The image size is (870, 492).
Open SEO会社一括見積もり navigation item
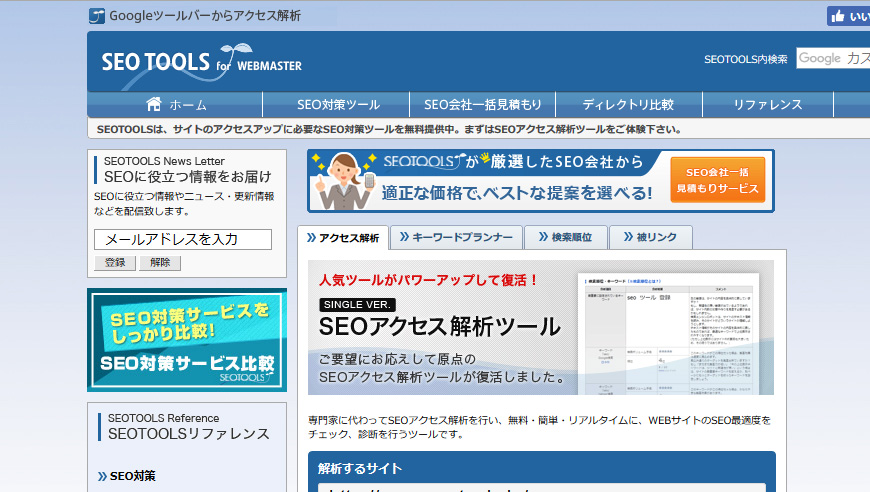482,105
